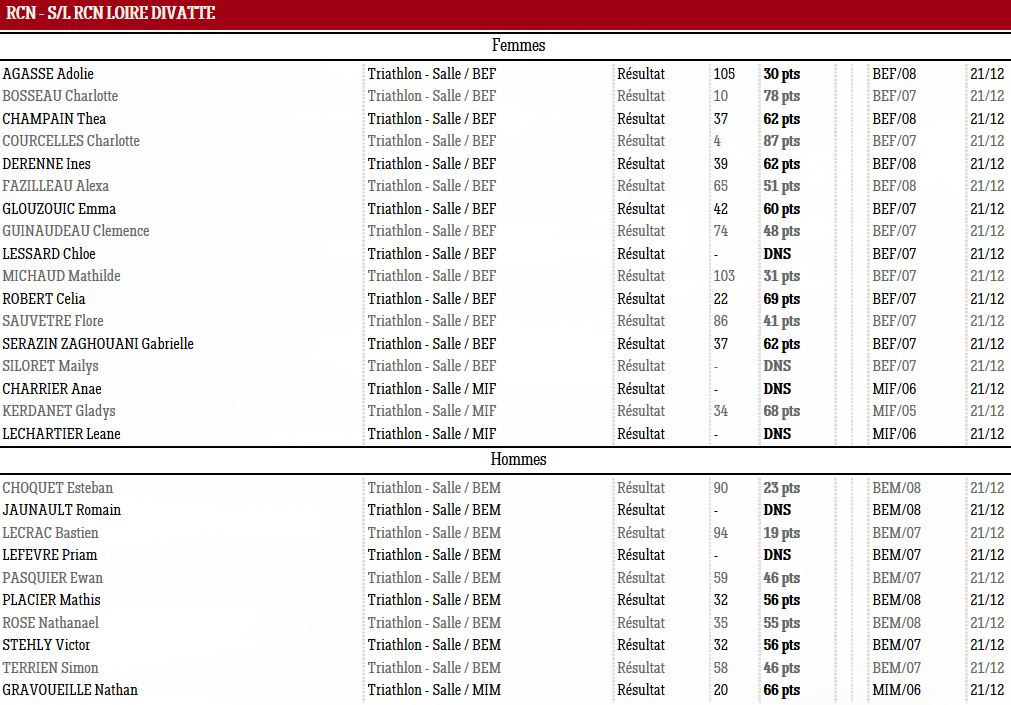
Task: Click SERAZIN ZAGHOUANI Gabrielle's name
Action: coord(97,343)
